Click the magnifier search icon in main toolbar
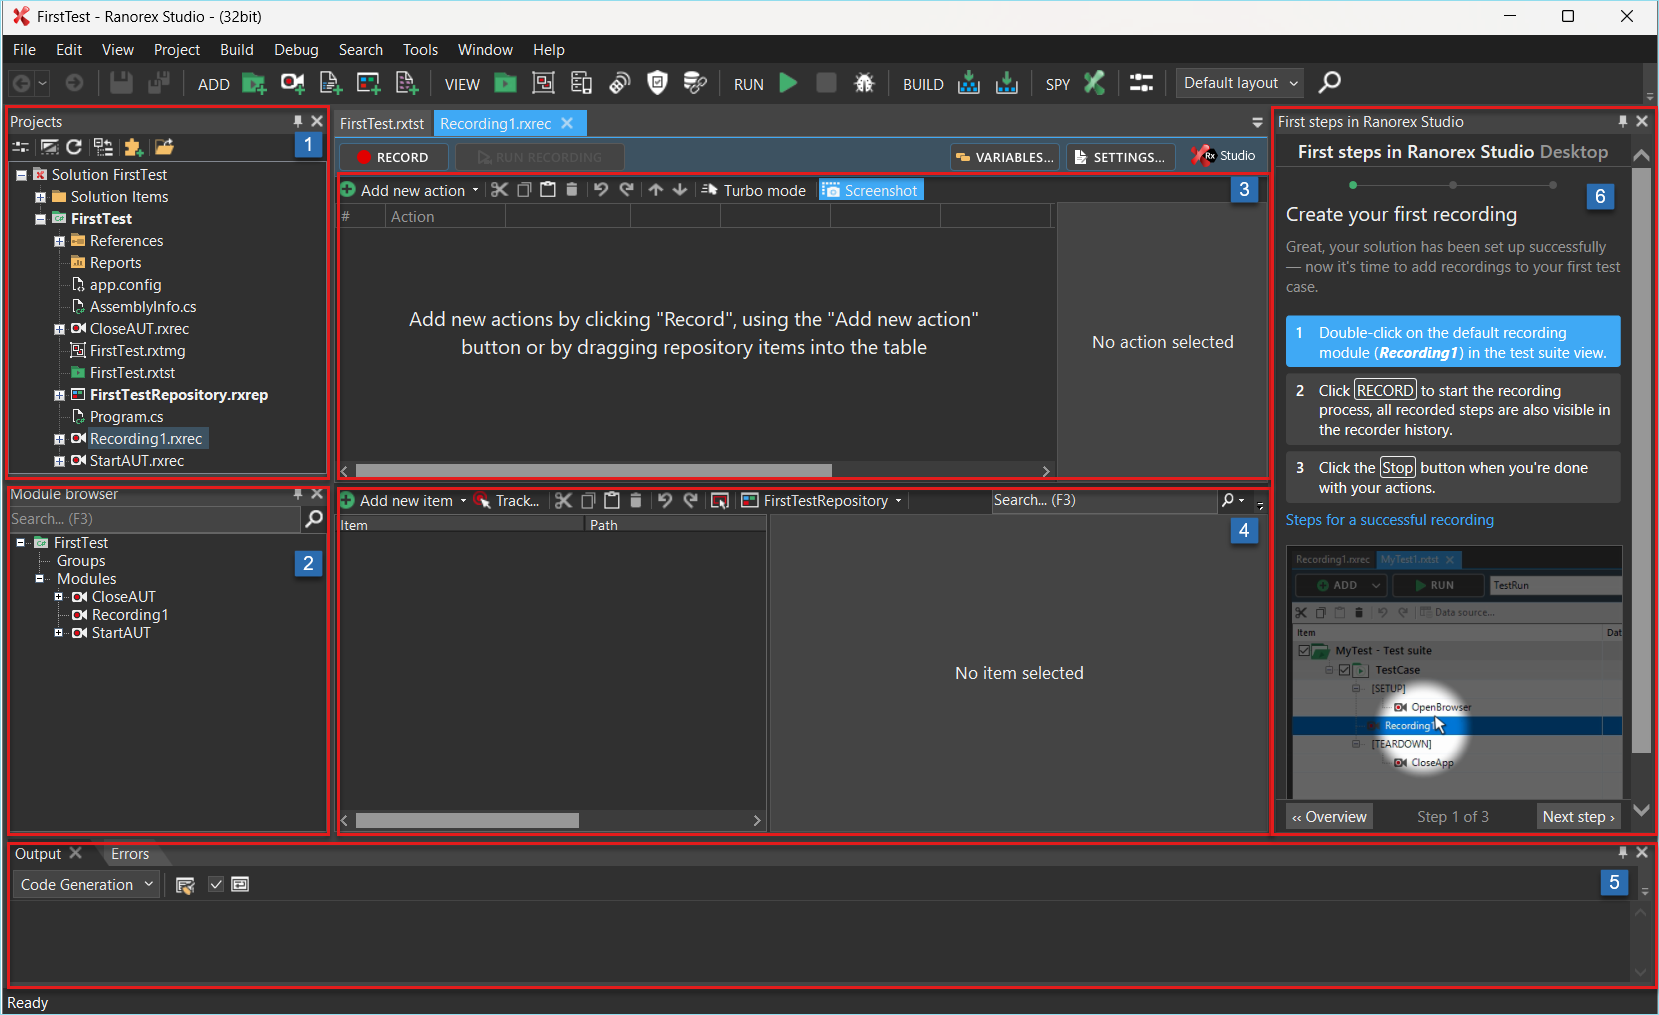 (1329, 83)
